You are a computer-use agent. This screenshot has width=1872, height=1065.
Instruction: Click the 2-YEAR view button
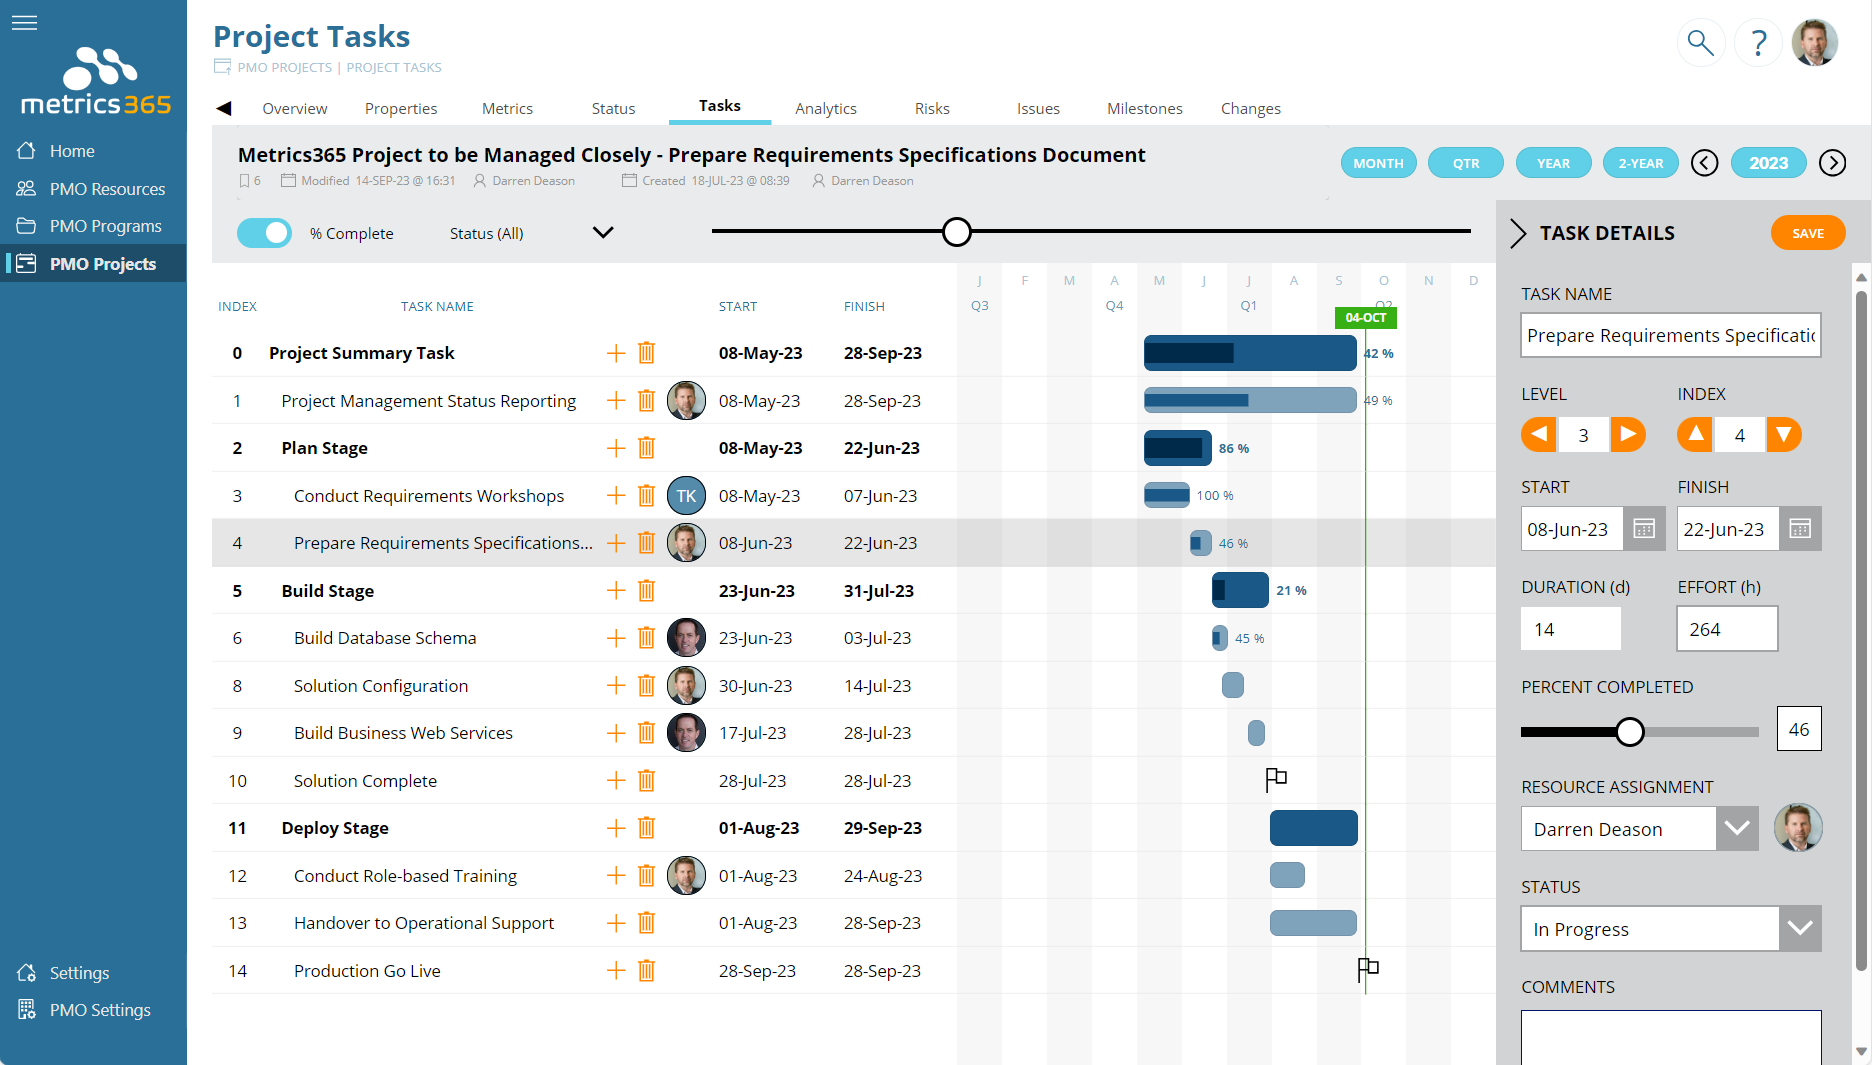(x=1641, y=163)
